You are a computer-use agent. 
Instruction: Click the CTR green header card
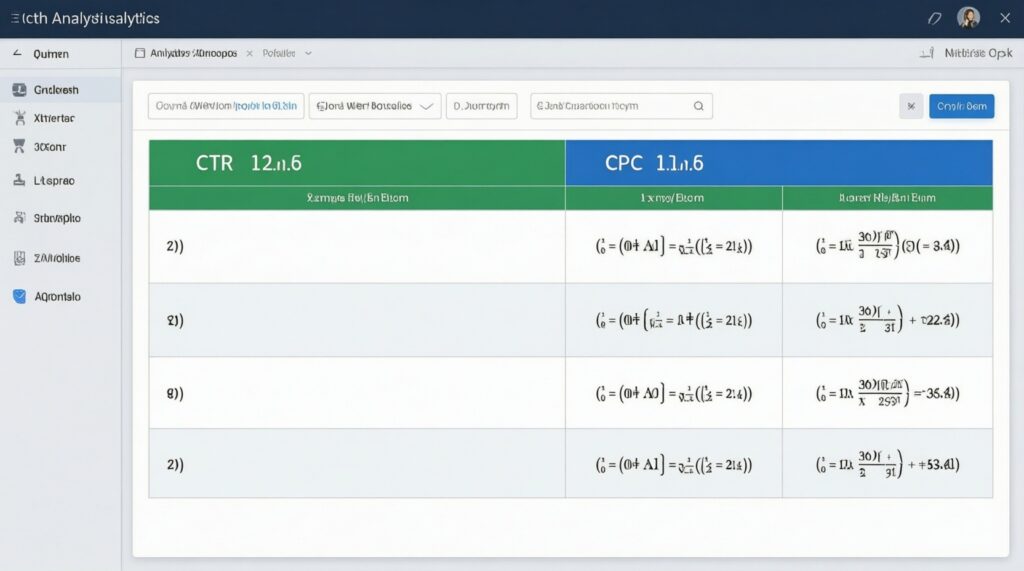(357, 163)
